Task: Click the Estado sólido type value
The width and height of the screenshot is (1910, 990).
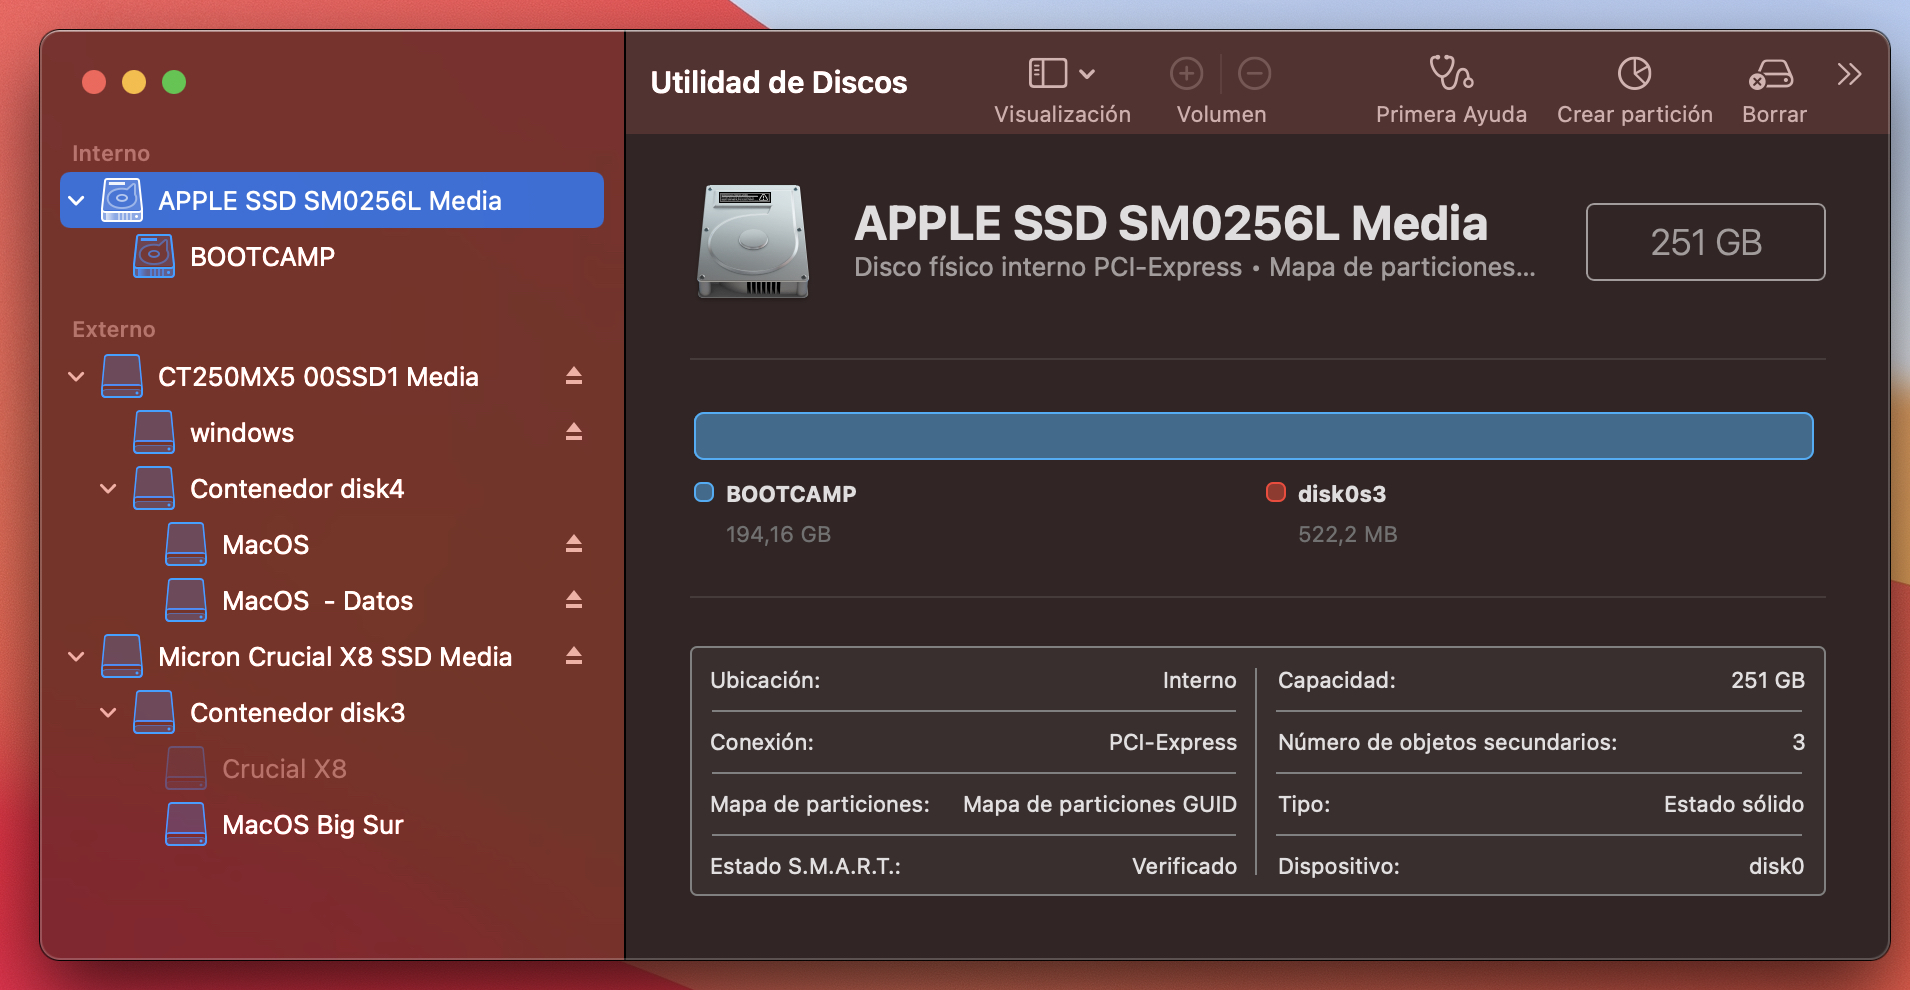Action: coord(1733,804)
